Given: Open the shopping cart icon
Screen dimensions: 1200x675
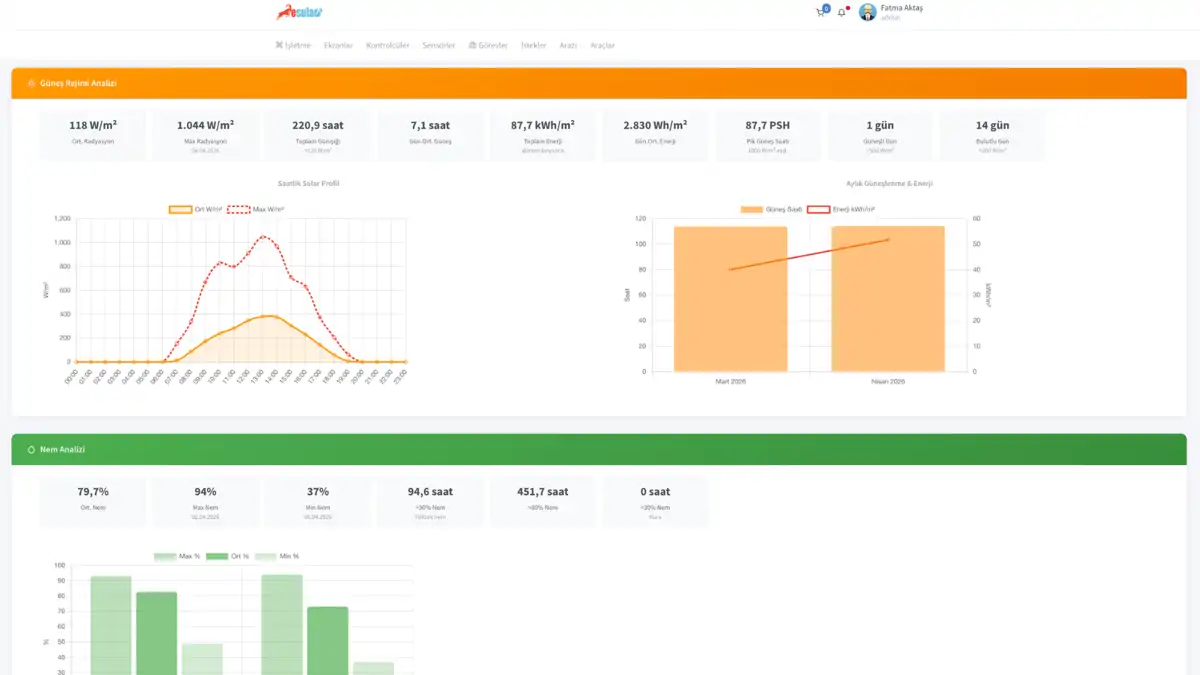Looking at the screenshot, I should tap(821, 13).
